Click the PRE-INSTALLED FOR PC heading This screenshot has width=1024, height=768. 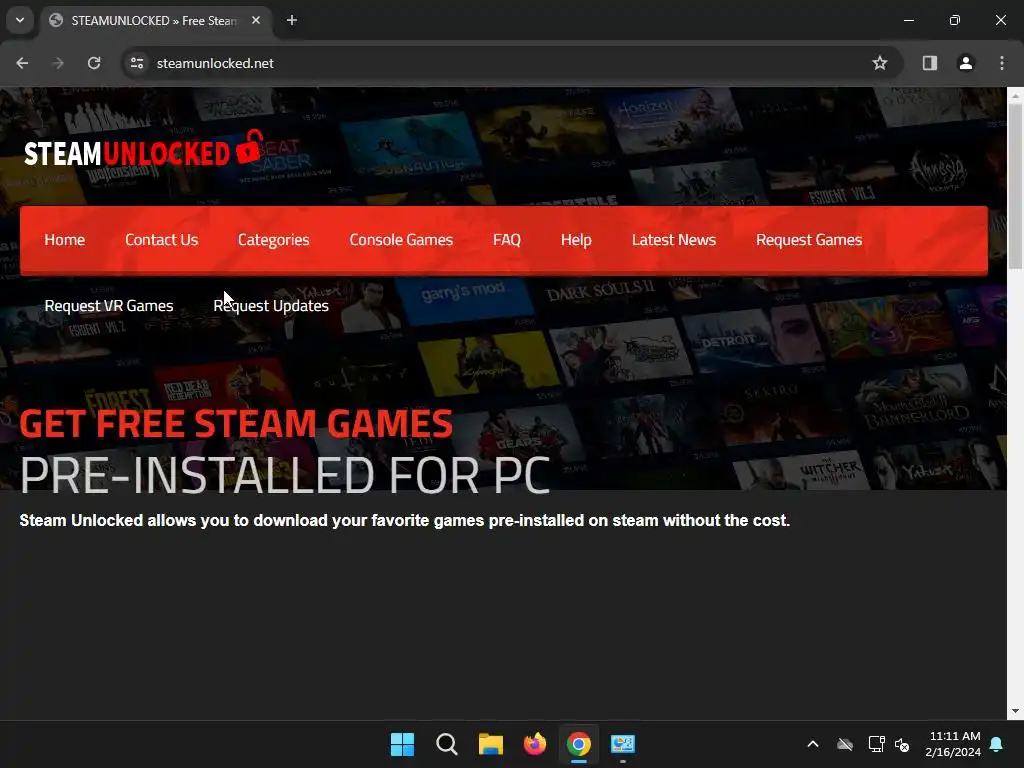285,475
